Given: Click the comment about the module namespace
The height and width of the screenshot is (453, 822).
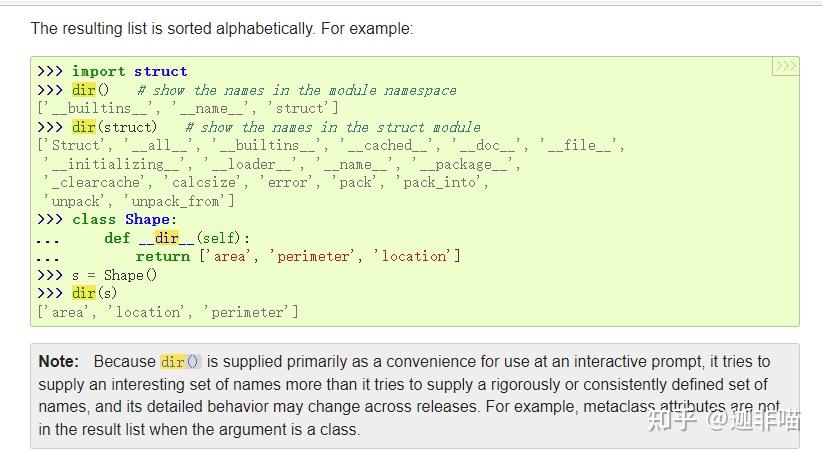Looking at the screenshot, I should point(296,90).
